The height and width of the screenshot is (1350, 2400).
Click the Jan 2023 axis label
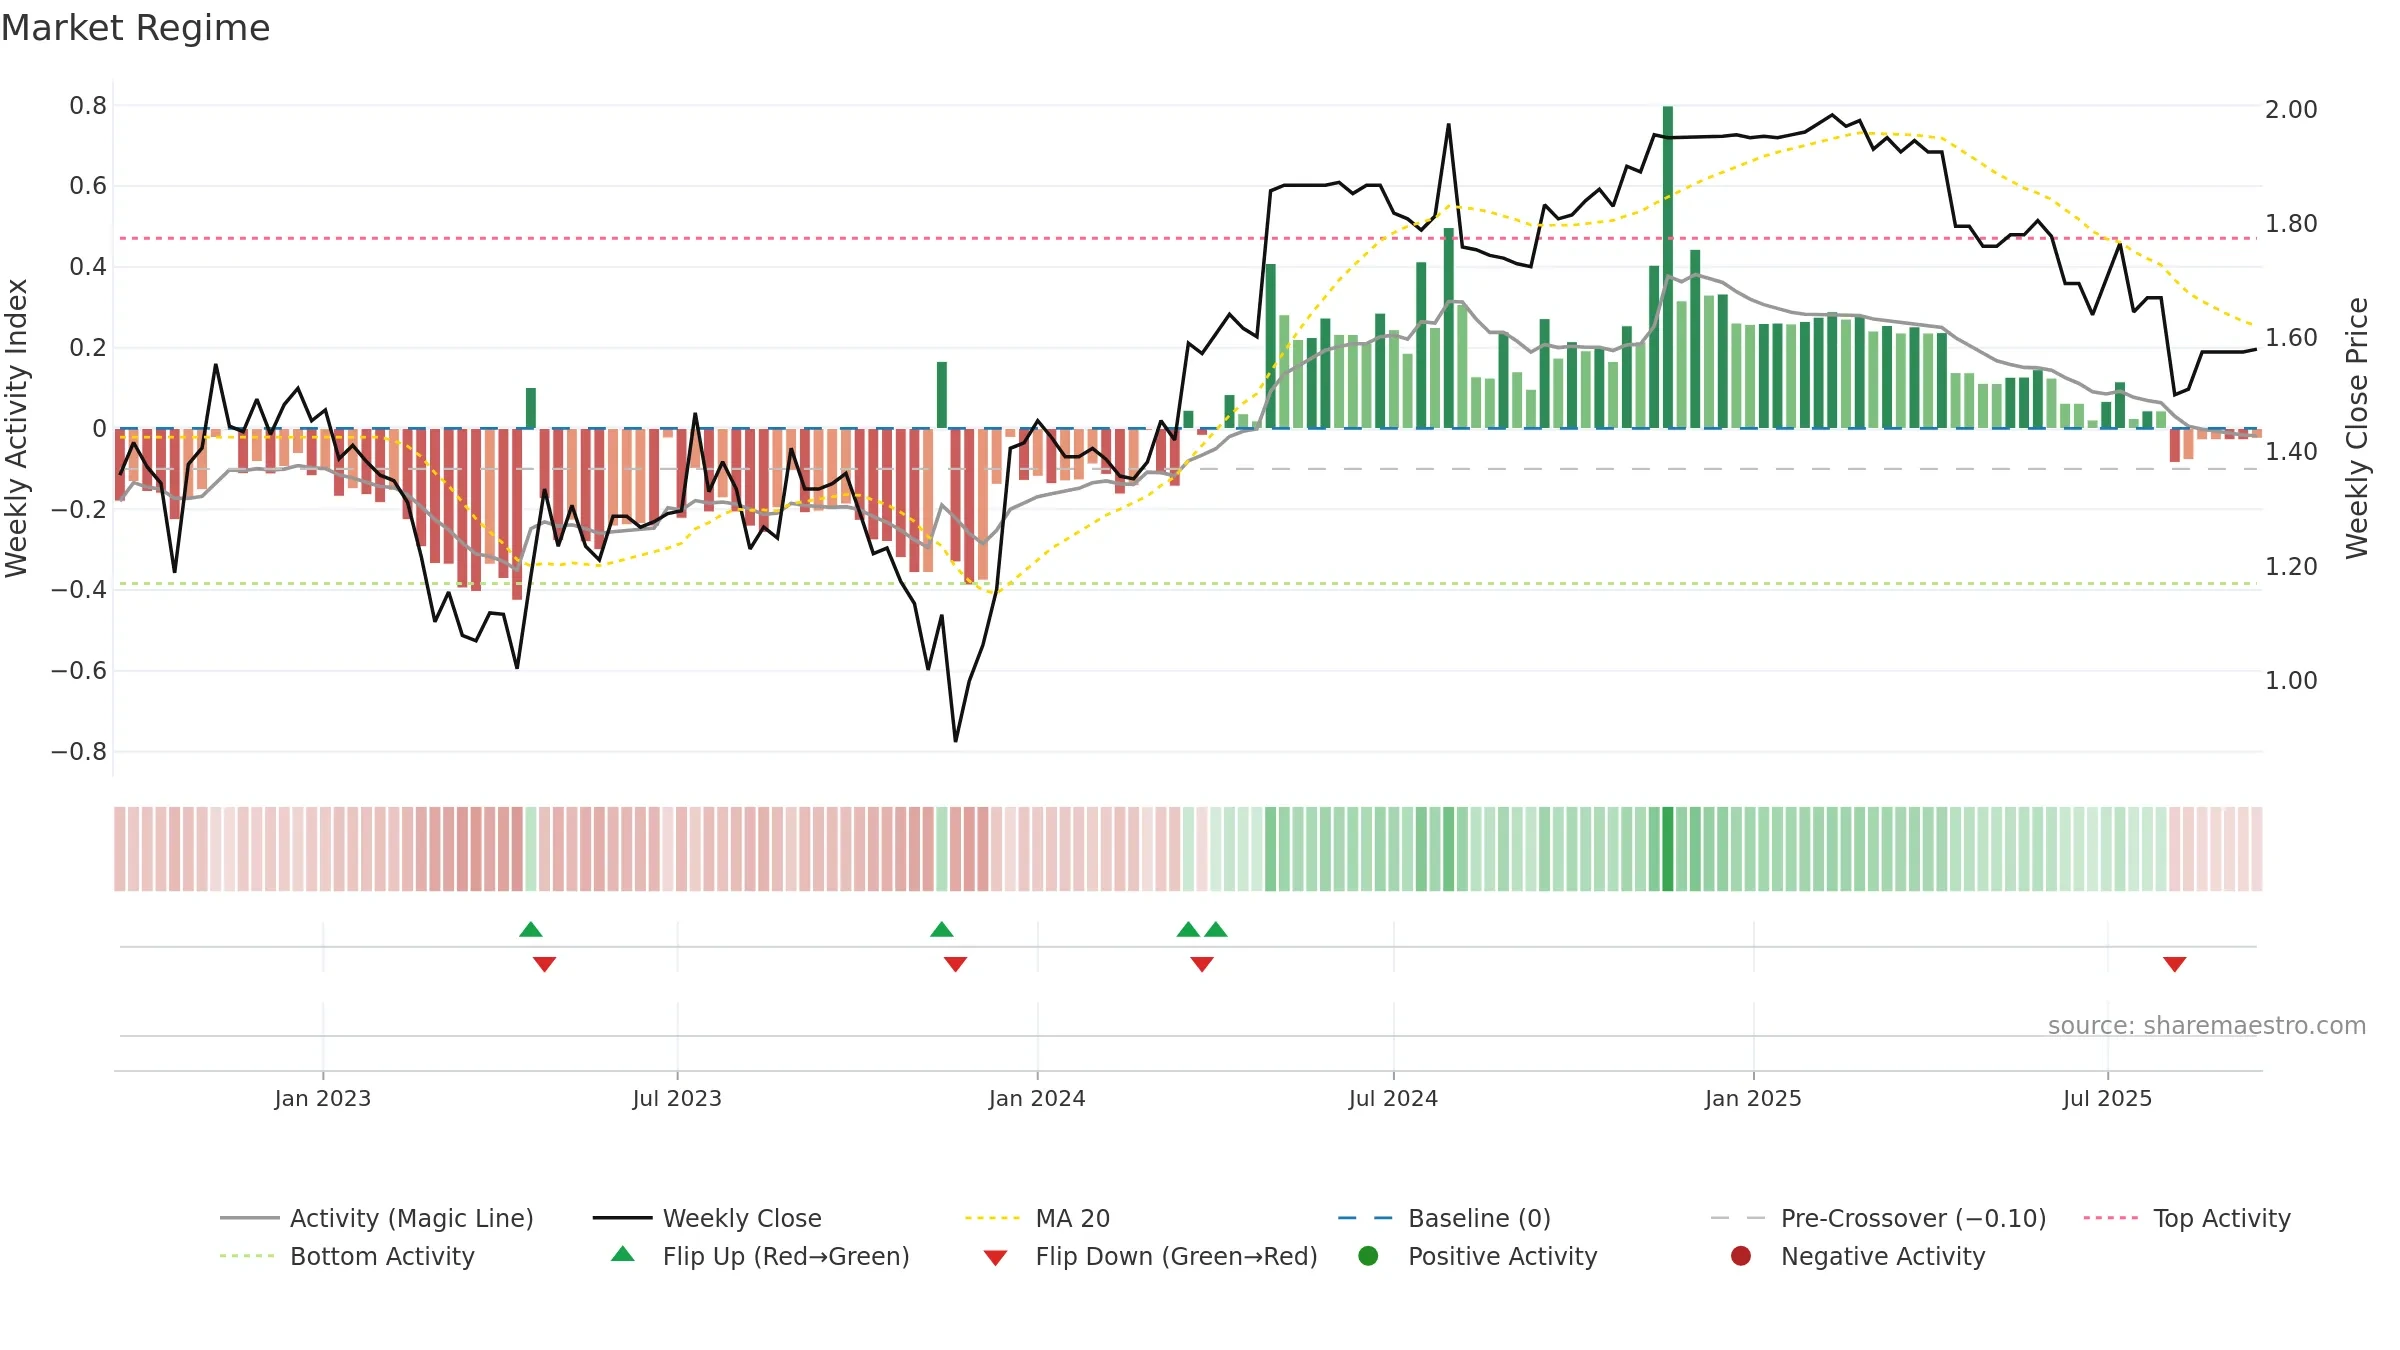[x=323, y=1098]
